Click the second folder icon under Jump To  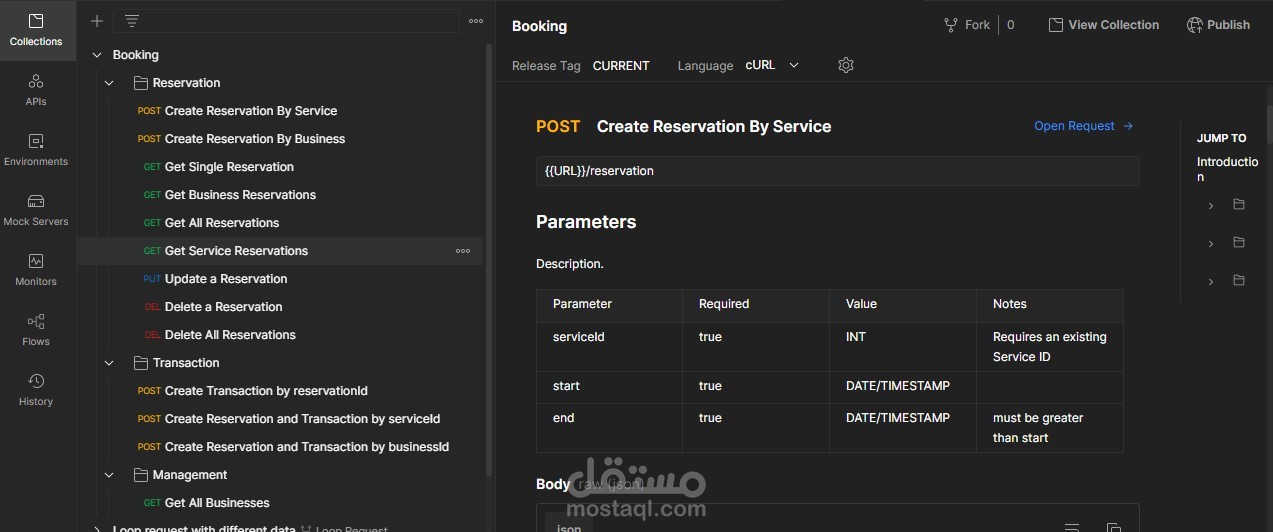1239,243
